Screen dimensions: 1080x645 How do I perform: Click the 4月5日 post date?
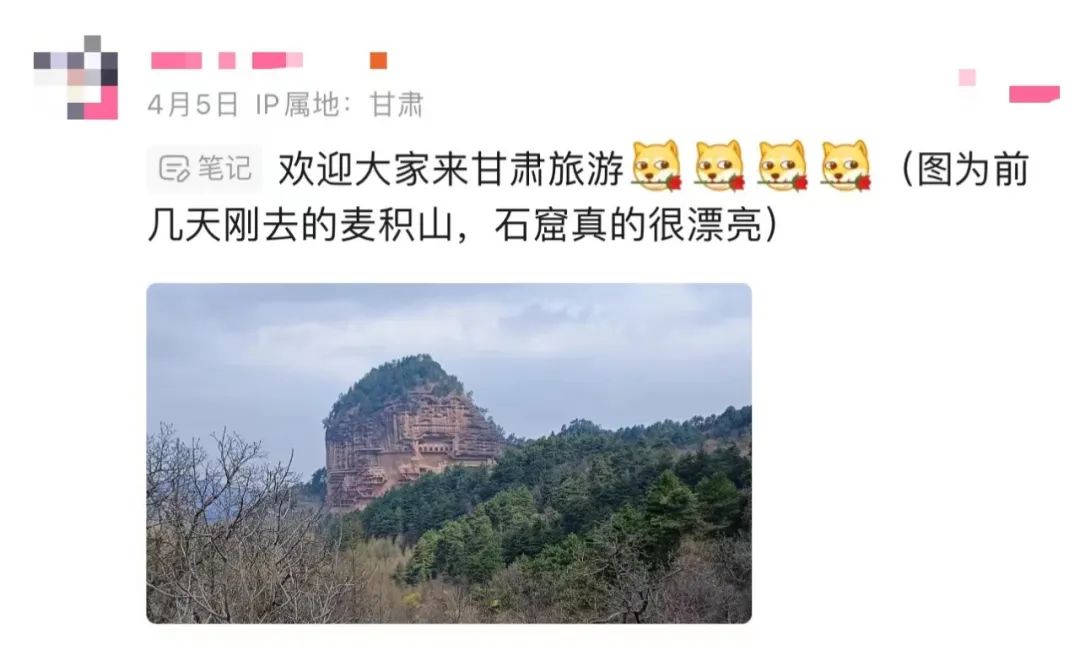tap(193, 105)
